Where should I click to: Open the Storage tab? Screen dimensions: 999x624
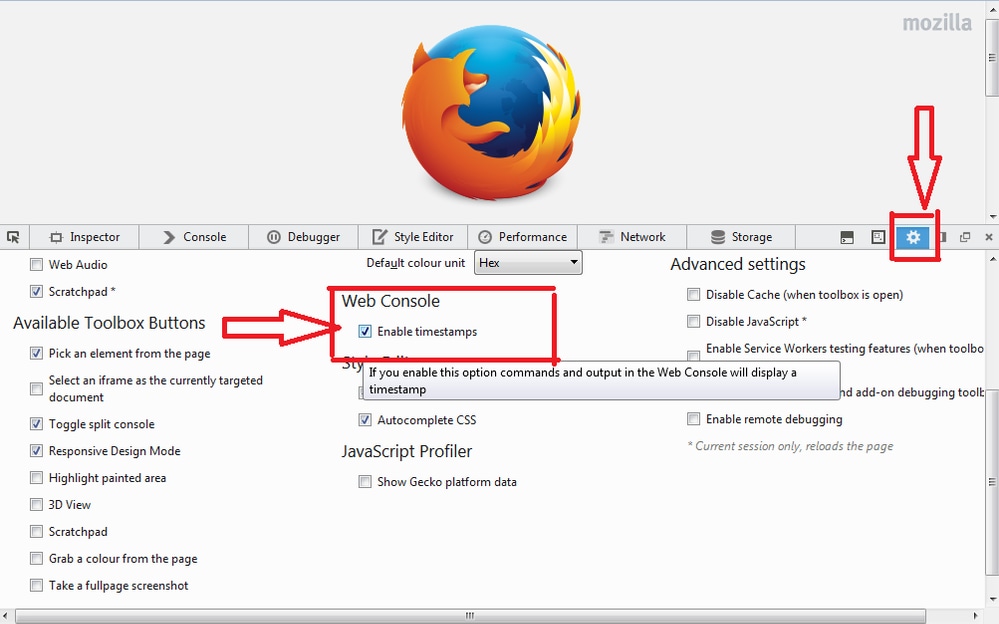(741, 237)
